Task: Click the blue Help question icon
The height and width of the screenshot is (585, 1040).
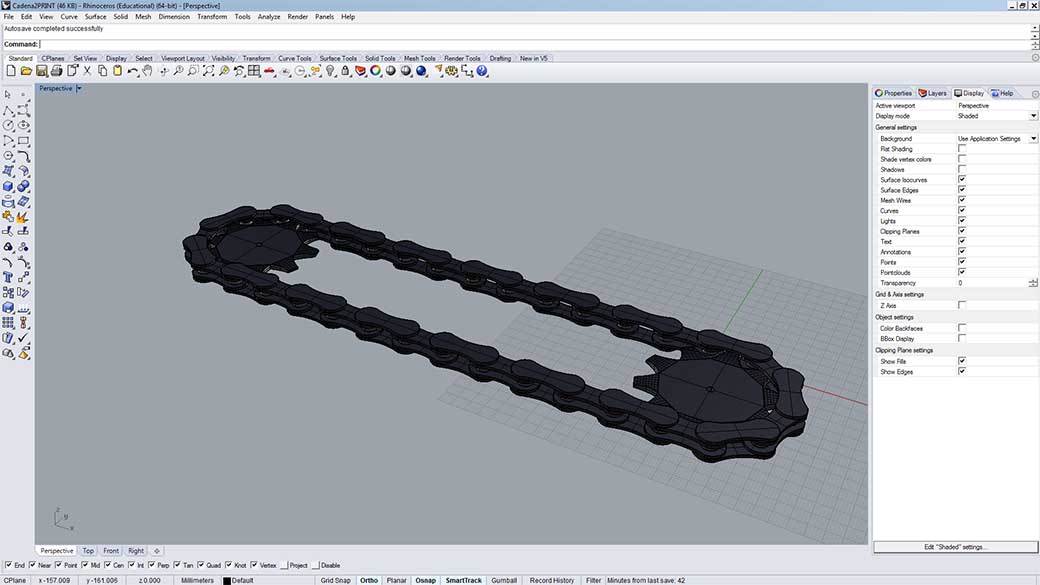Action: pyautogui.click(x=482, y=71)
